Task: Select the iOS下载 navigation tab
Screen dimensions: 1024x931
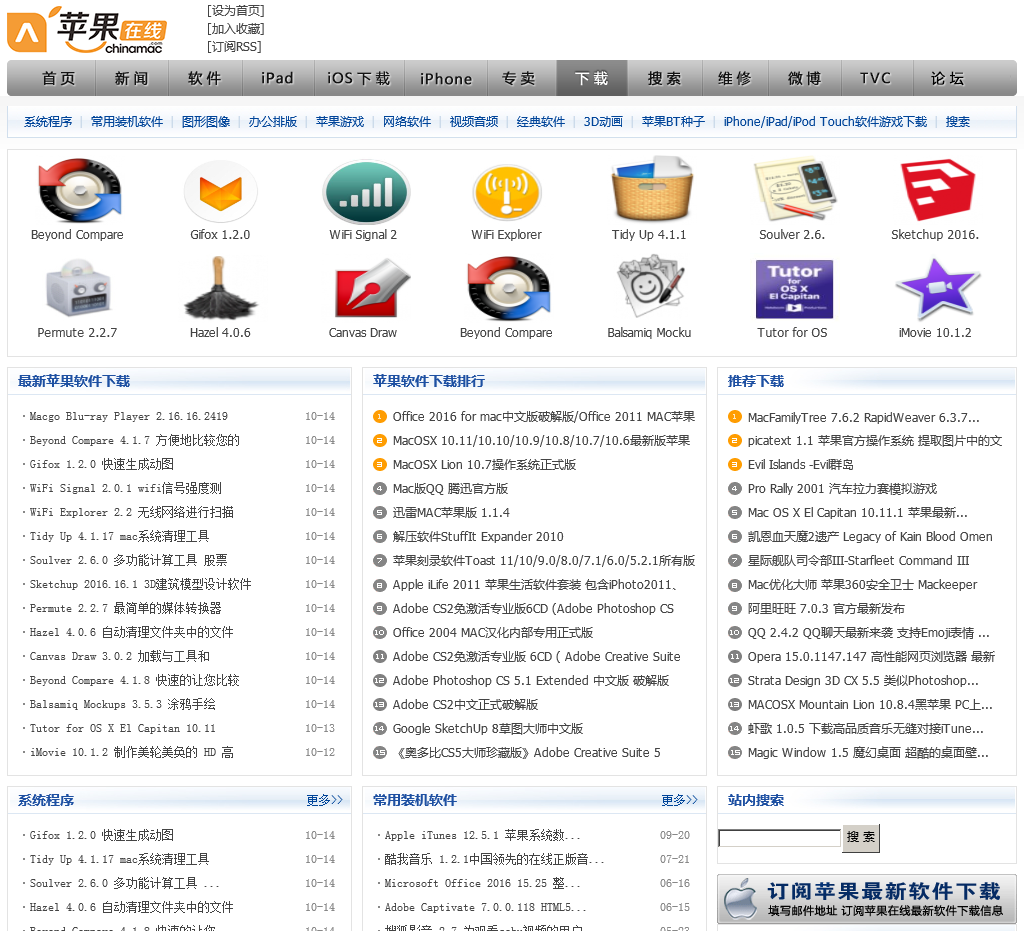Action: point(359,78)
